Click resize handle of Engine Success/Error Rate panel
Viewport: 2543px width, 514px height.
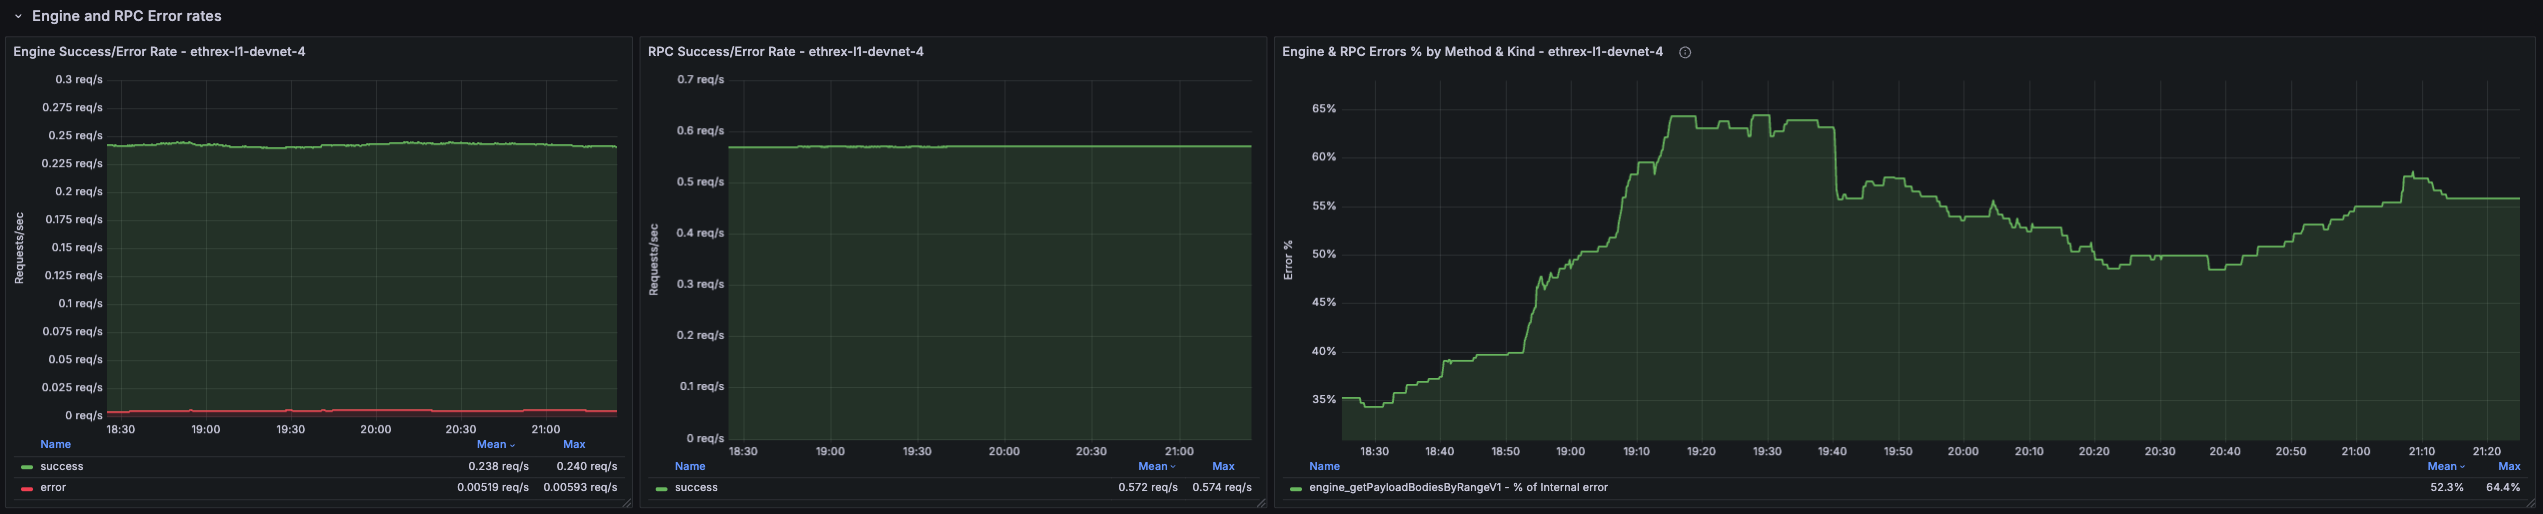click(627, 503)
